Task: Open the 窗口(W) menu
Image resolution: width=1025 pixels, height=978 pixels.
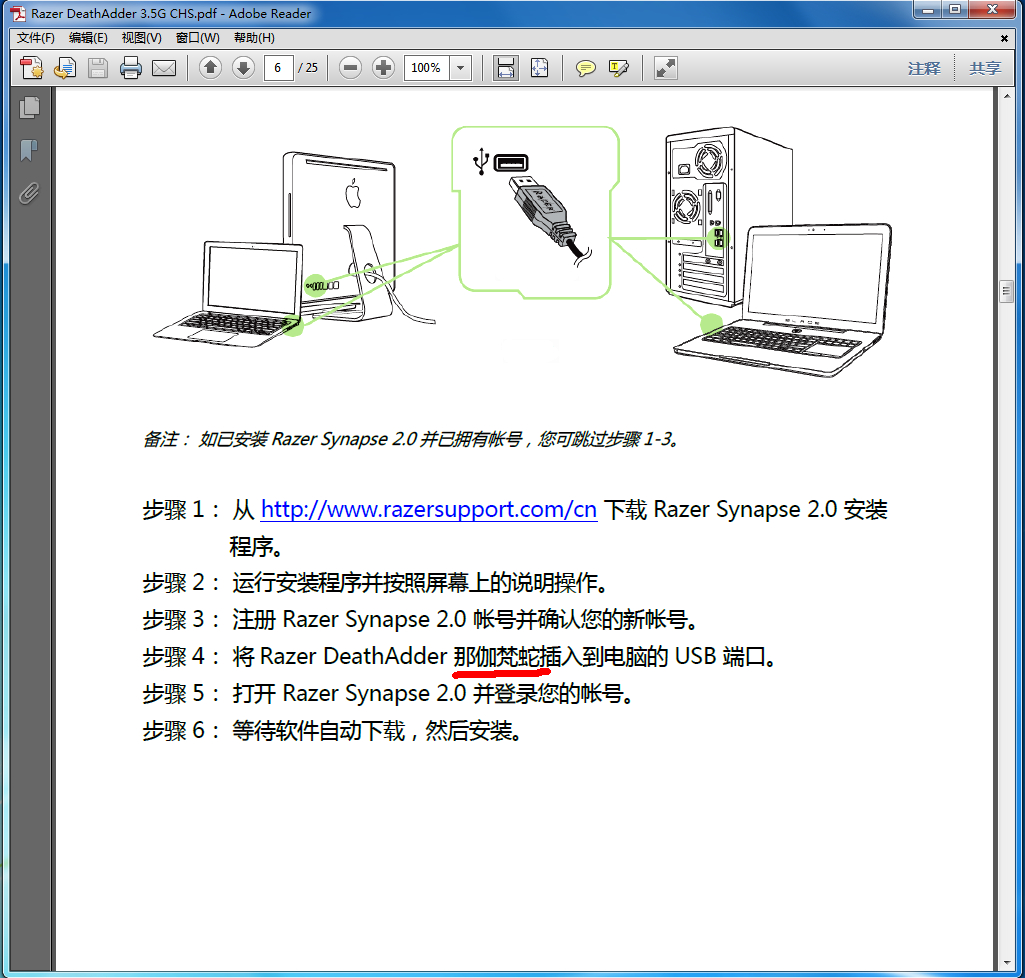Action: click(x=197, y=38)
